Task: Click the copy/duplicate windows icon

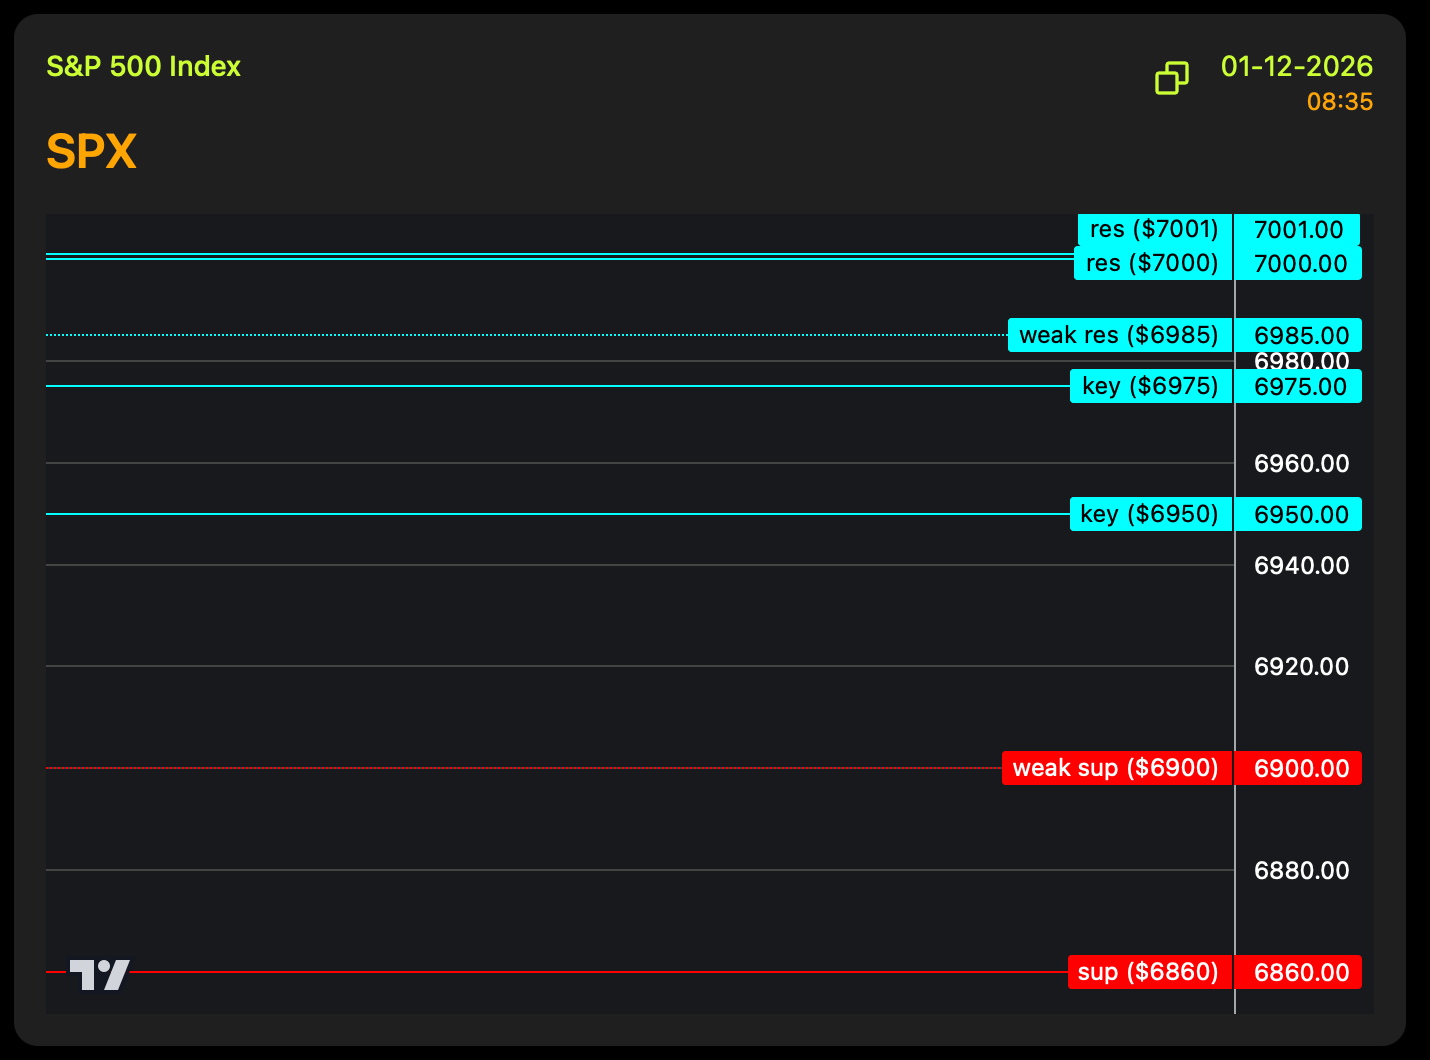Action: point(1172,78)
